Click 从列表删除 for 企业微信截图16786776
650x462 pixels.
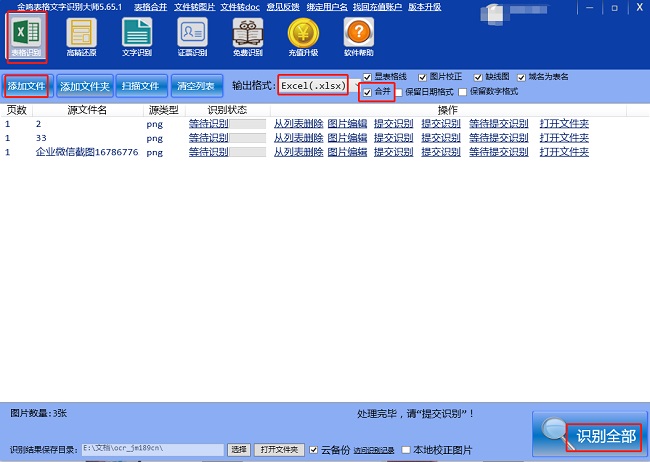coord(298,152)
